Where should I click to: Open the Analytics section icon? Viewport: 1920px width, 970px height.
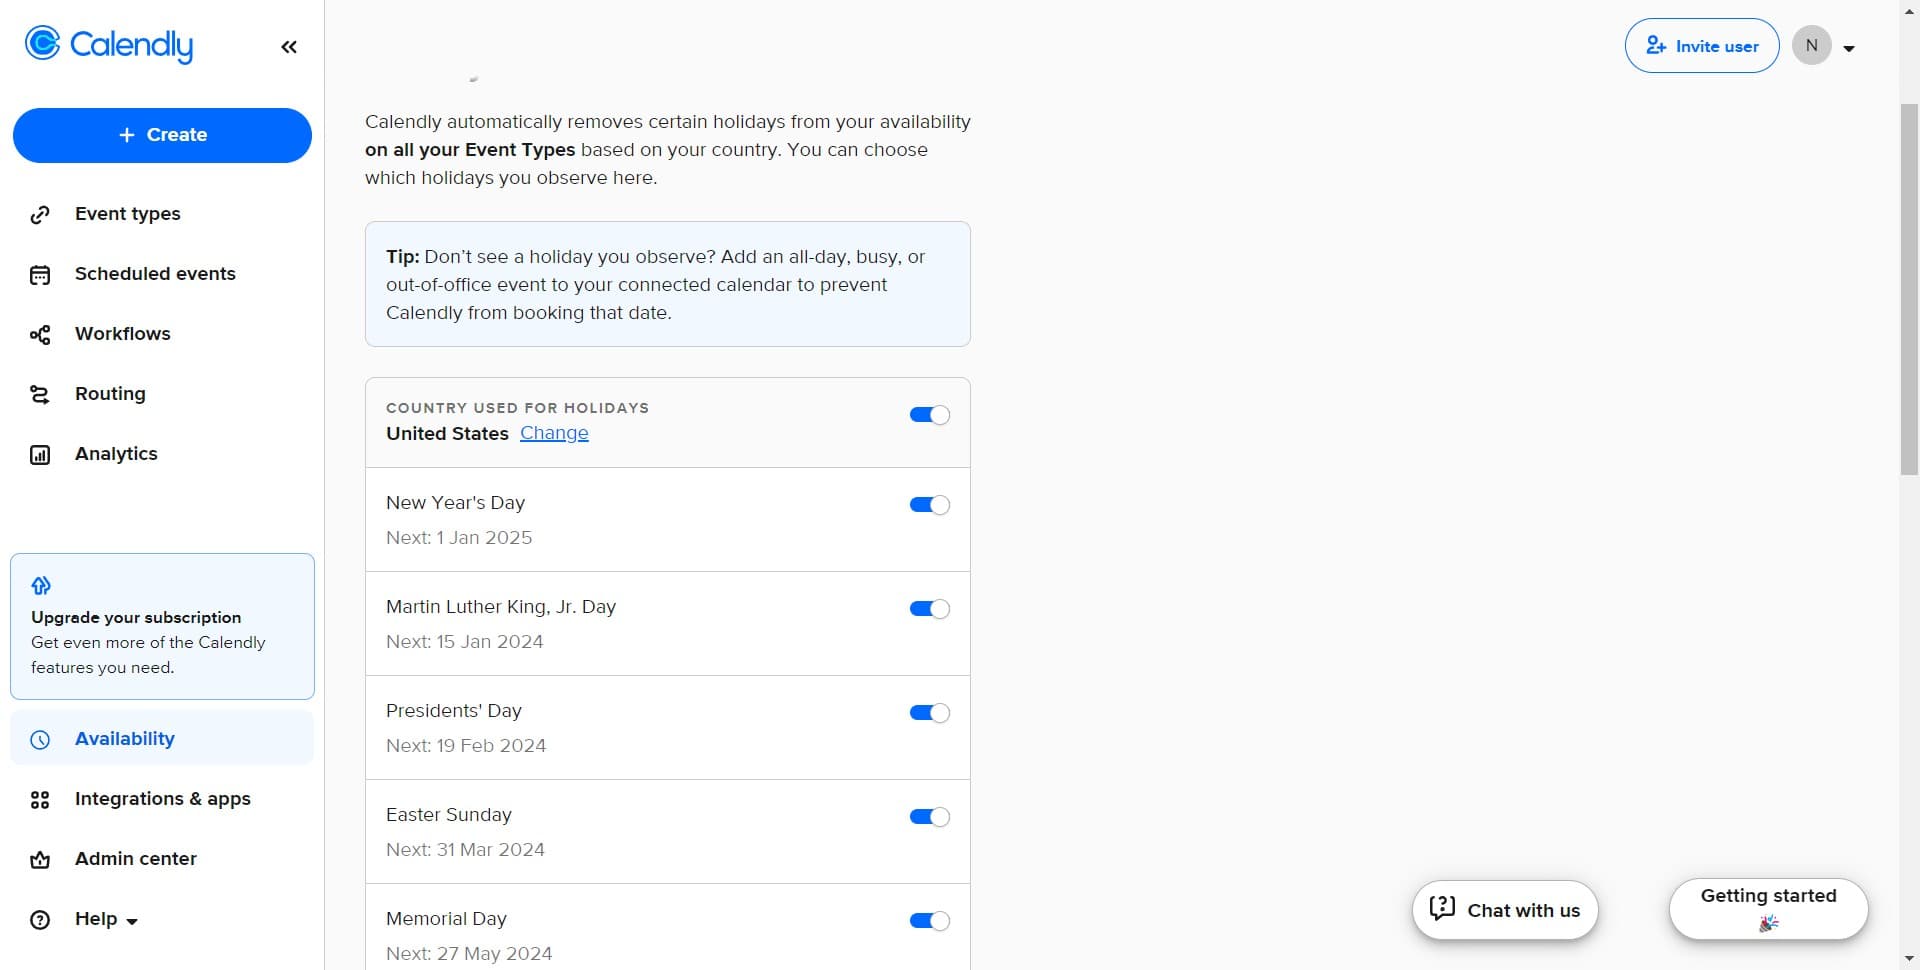pos(40,454)
